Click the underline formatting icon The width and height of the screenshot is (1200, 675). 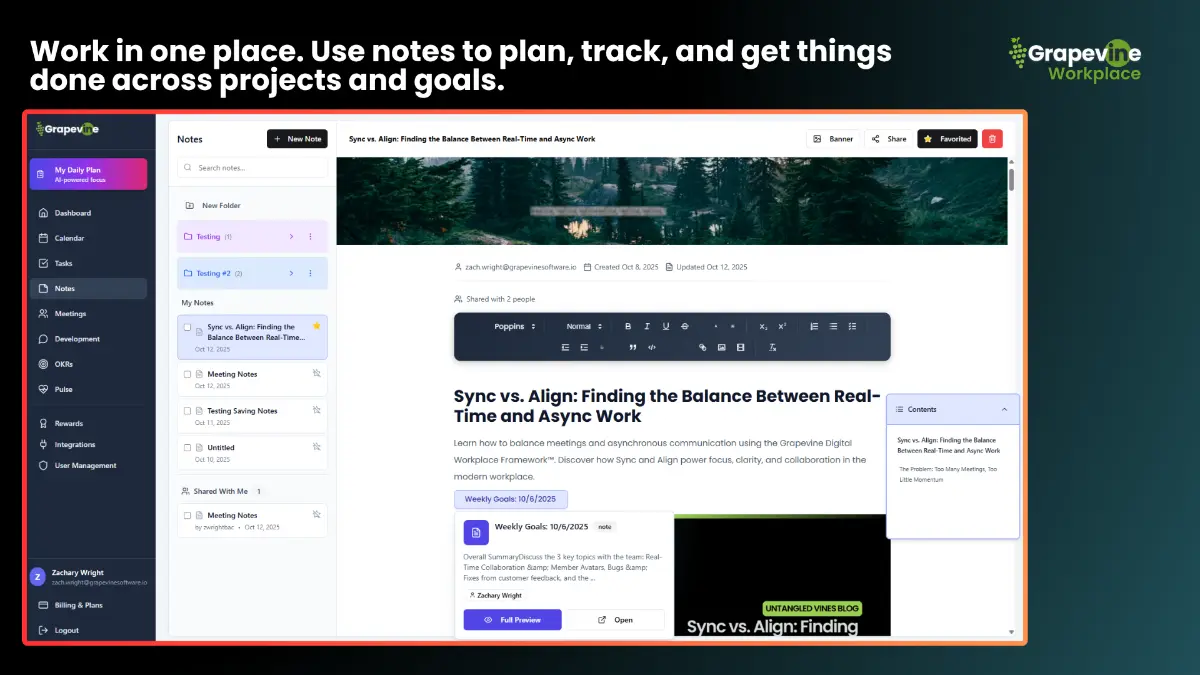tap(666, 326)
